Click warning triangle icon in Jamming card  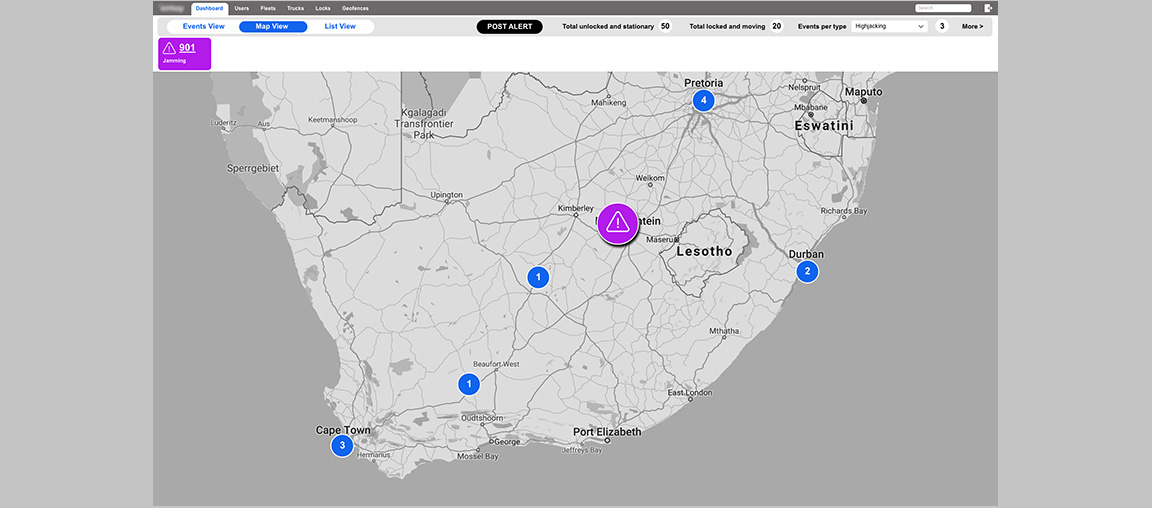[169, 48]
